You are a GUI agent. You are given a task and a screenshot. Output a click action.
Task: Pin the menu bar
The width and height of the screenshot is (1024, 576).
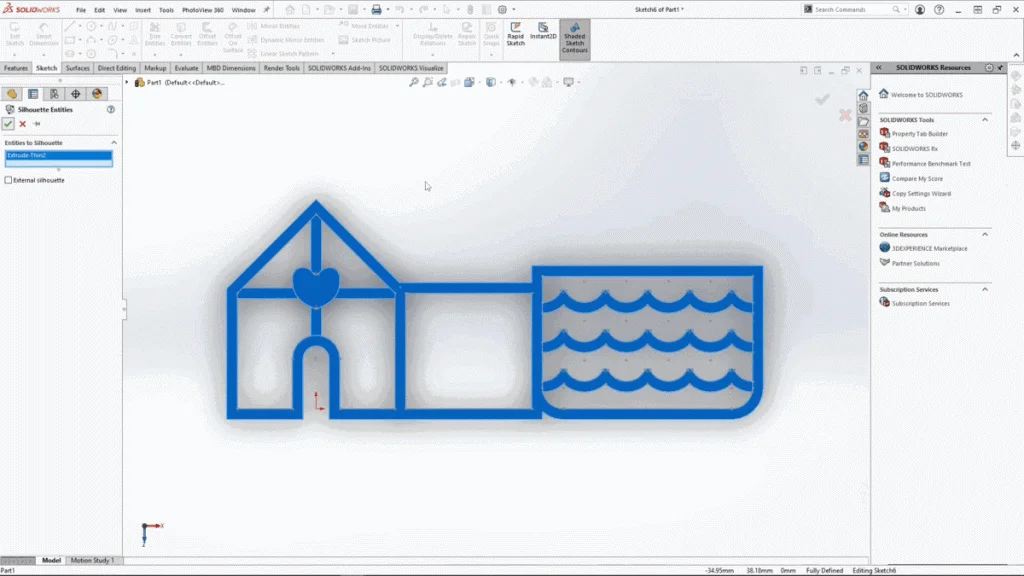[x=266, y=10]
